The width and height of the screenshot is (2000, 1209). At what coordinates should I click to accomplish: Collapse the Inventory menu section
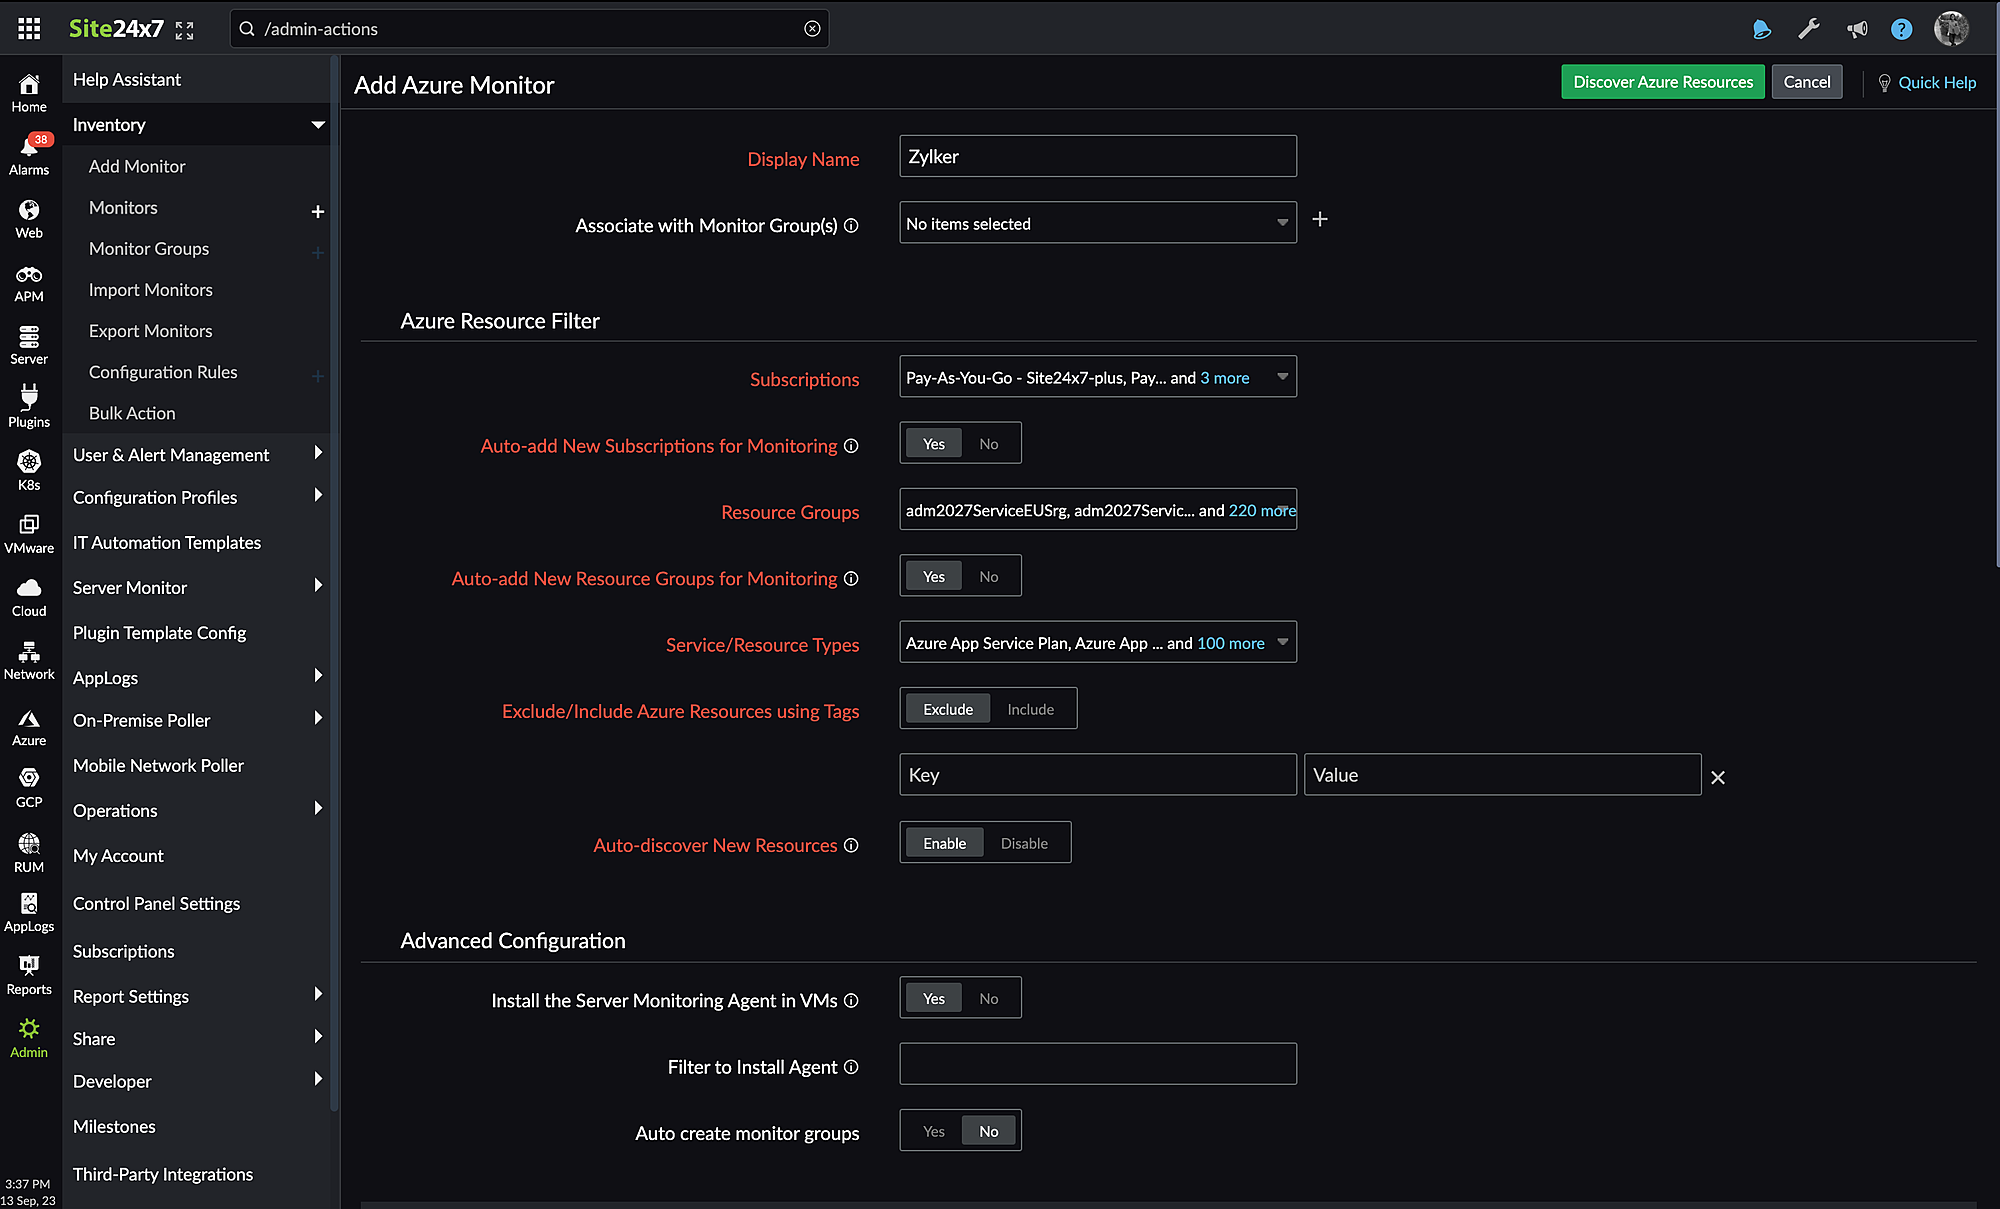tap(318, 125)
